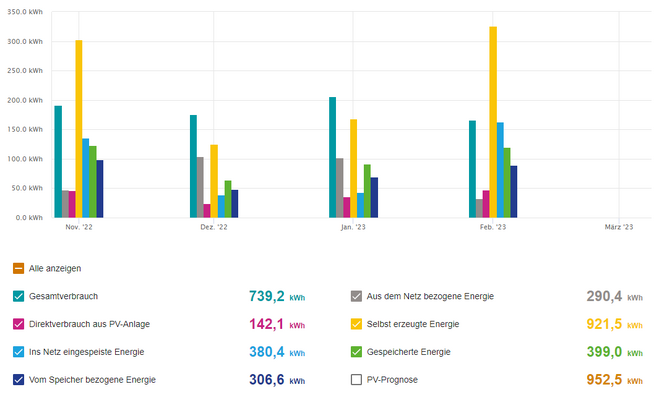Viewport: 654px width, 400px height.
Task: Click the green Nov. '22 bar
Action: tap(93, 182)
